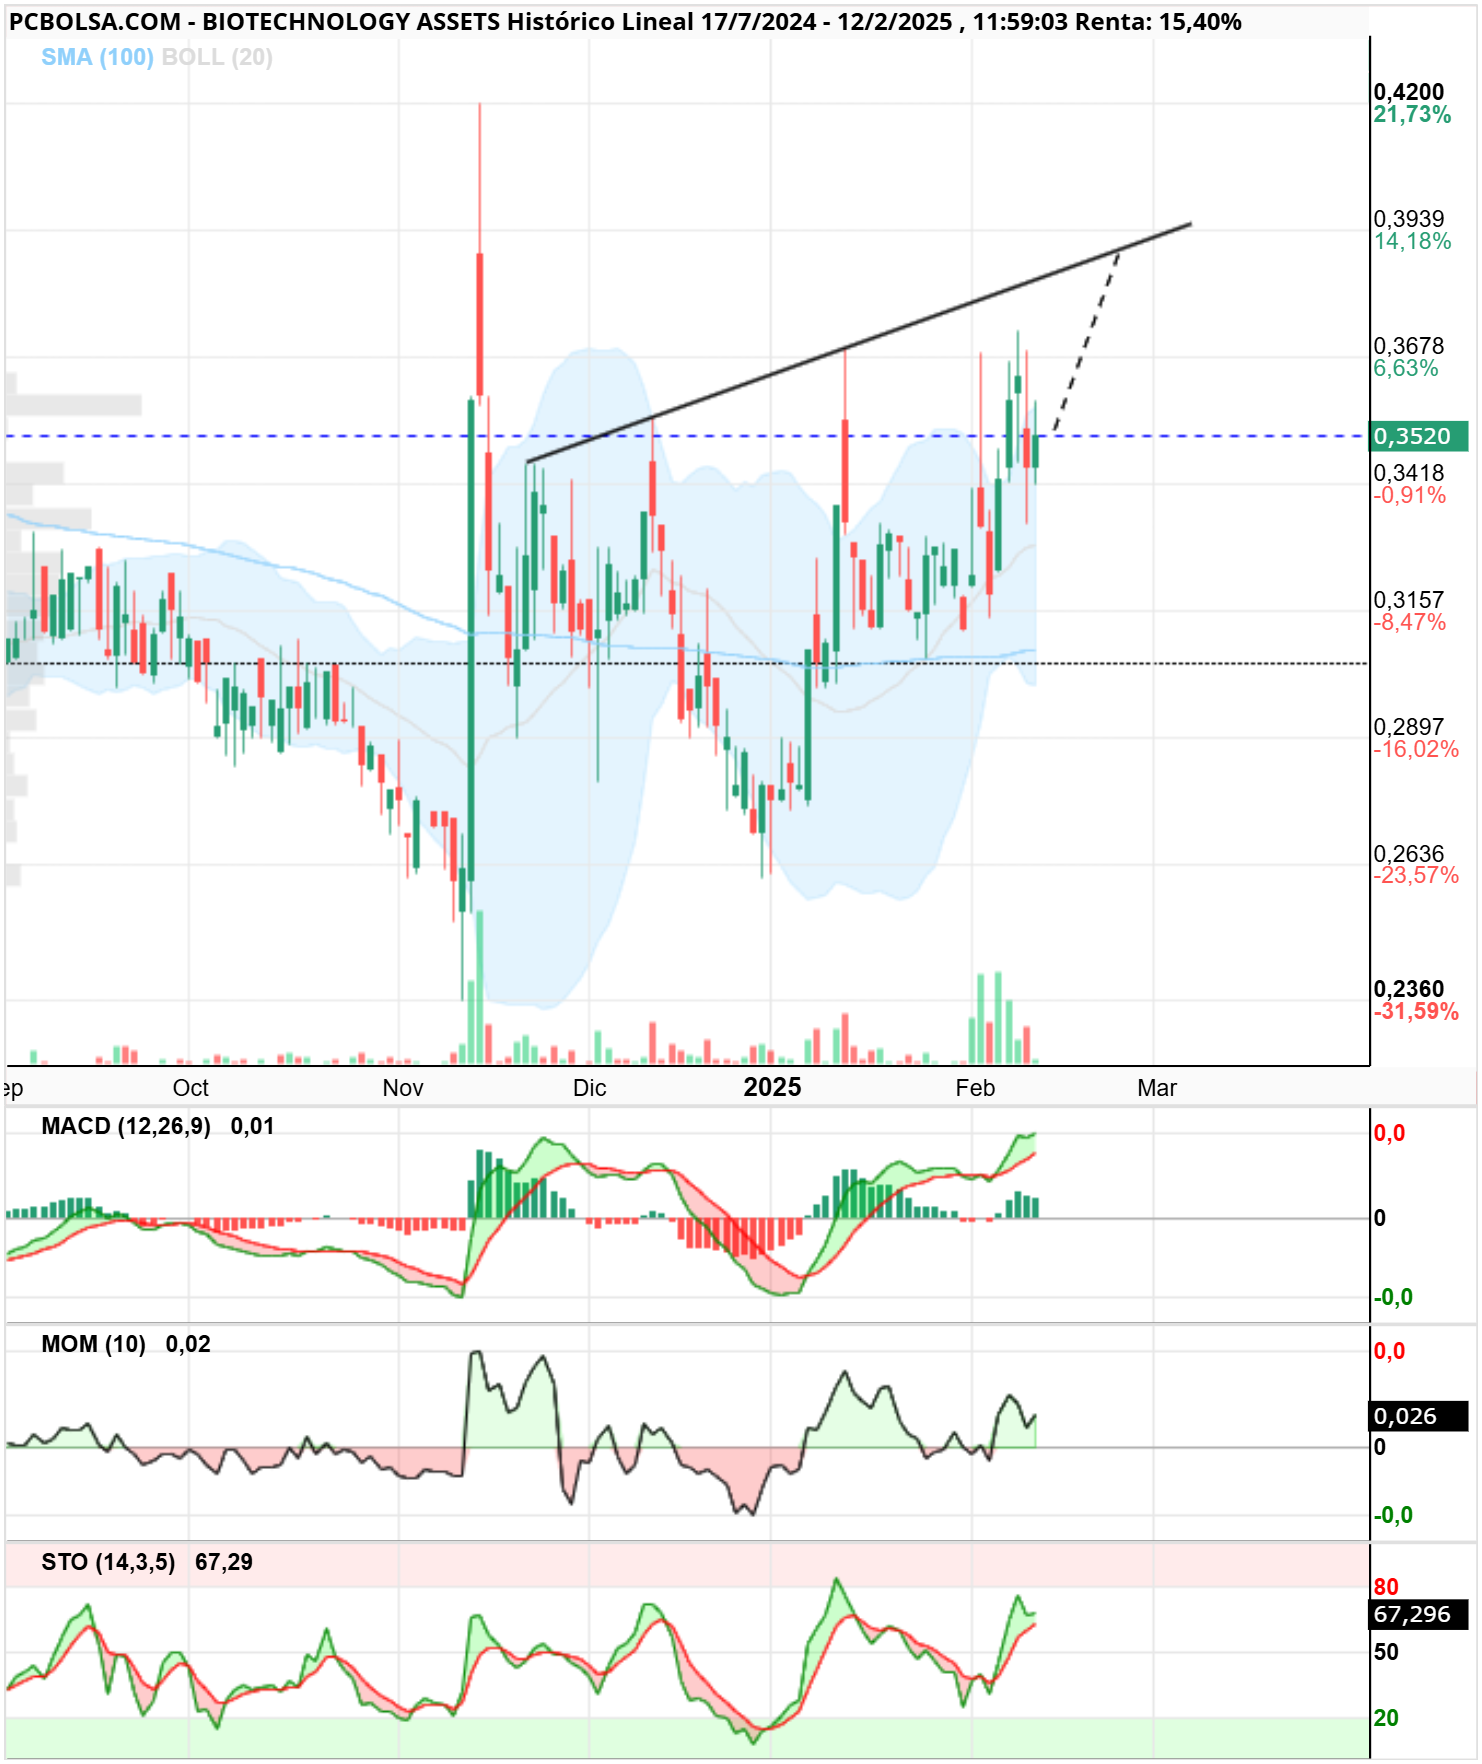Click the 0,3678 price axis label

(x=1408, y=346)
